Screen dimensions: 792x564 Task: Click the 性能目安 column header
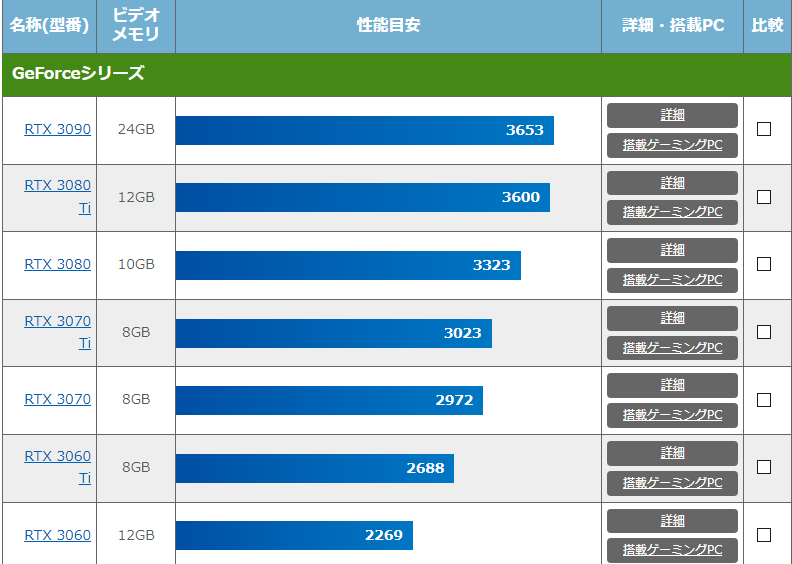[388, 26]
